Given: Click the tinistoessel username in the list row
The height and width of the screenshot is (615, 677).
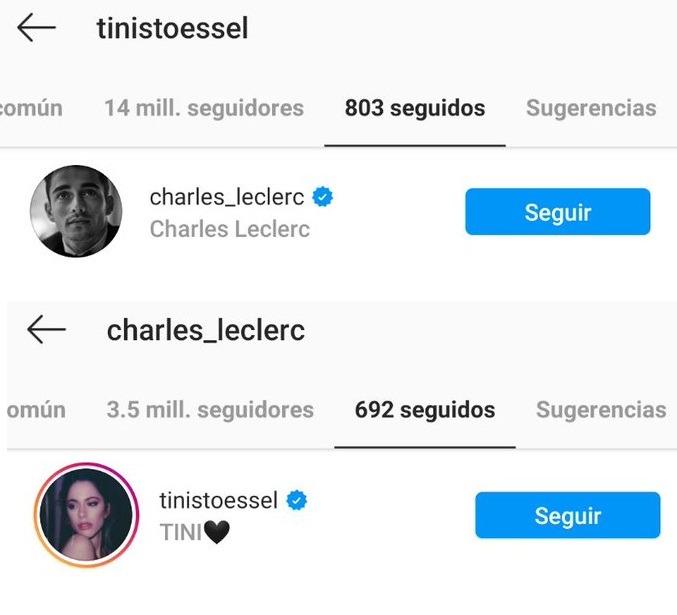Looking at the screenshot, I should coord(218,501).
